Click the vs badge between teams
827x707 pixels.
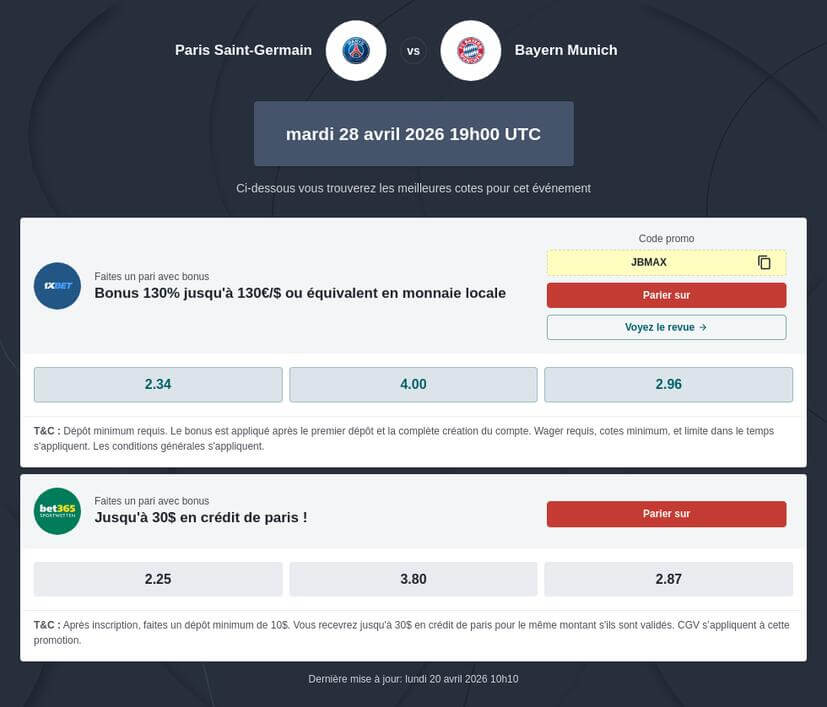(413, 50)
